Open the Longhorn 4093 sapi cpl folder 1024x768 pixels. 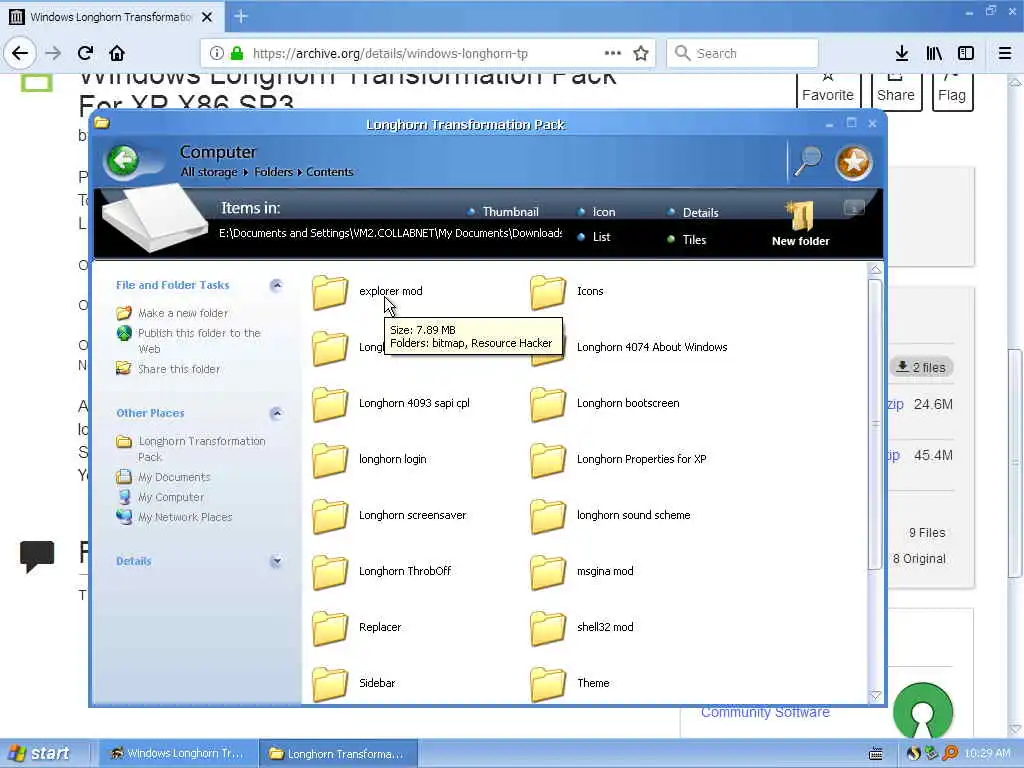click(391, 403)
